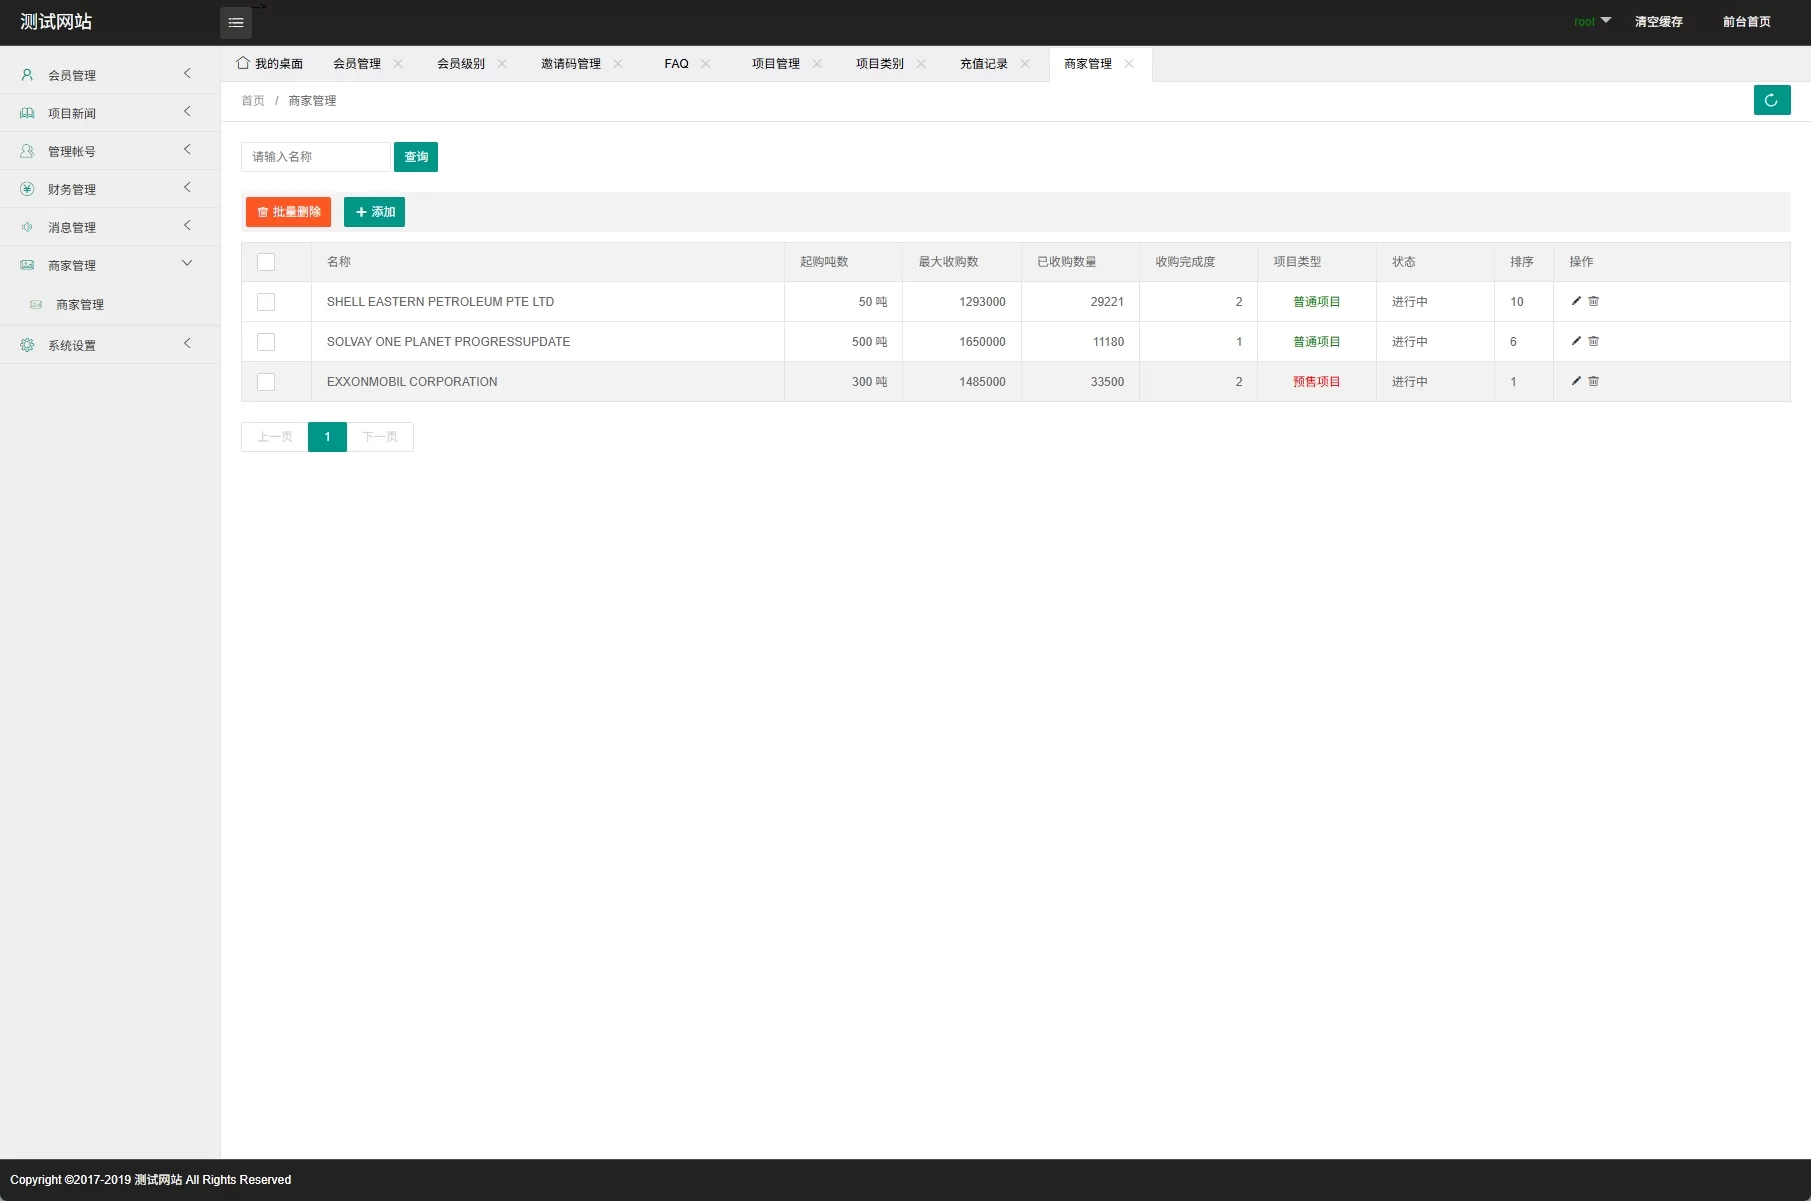The width and height of the screenshot is (1811, 1201).
Task: Click the name search input field
Action: pos(315,157)
